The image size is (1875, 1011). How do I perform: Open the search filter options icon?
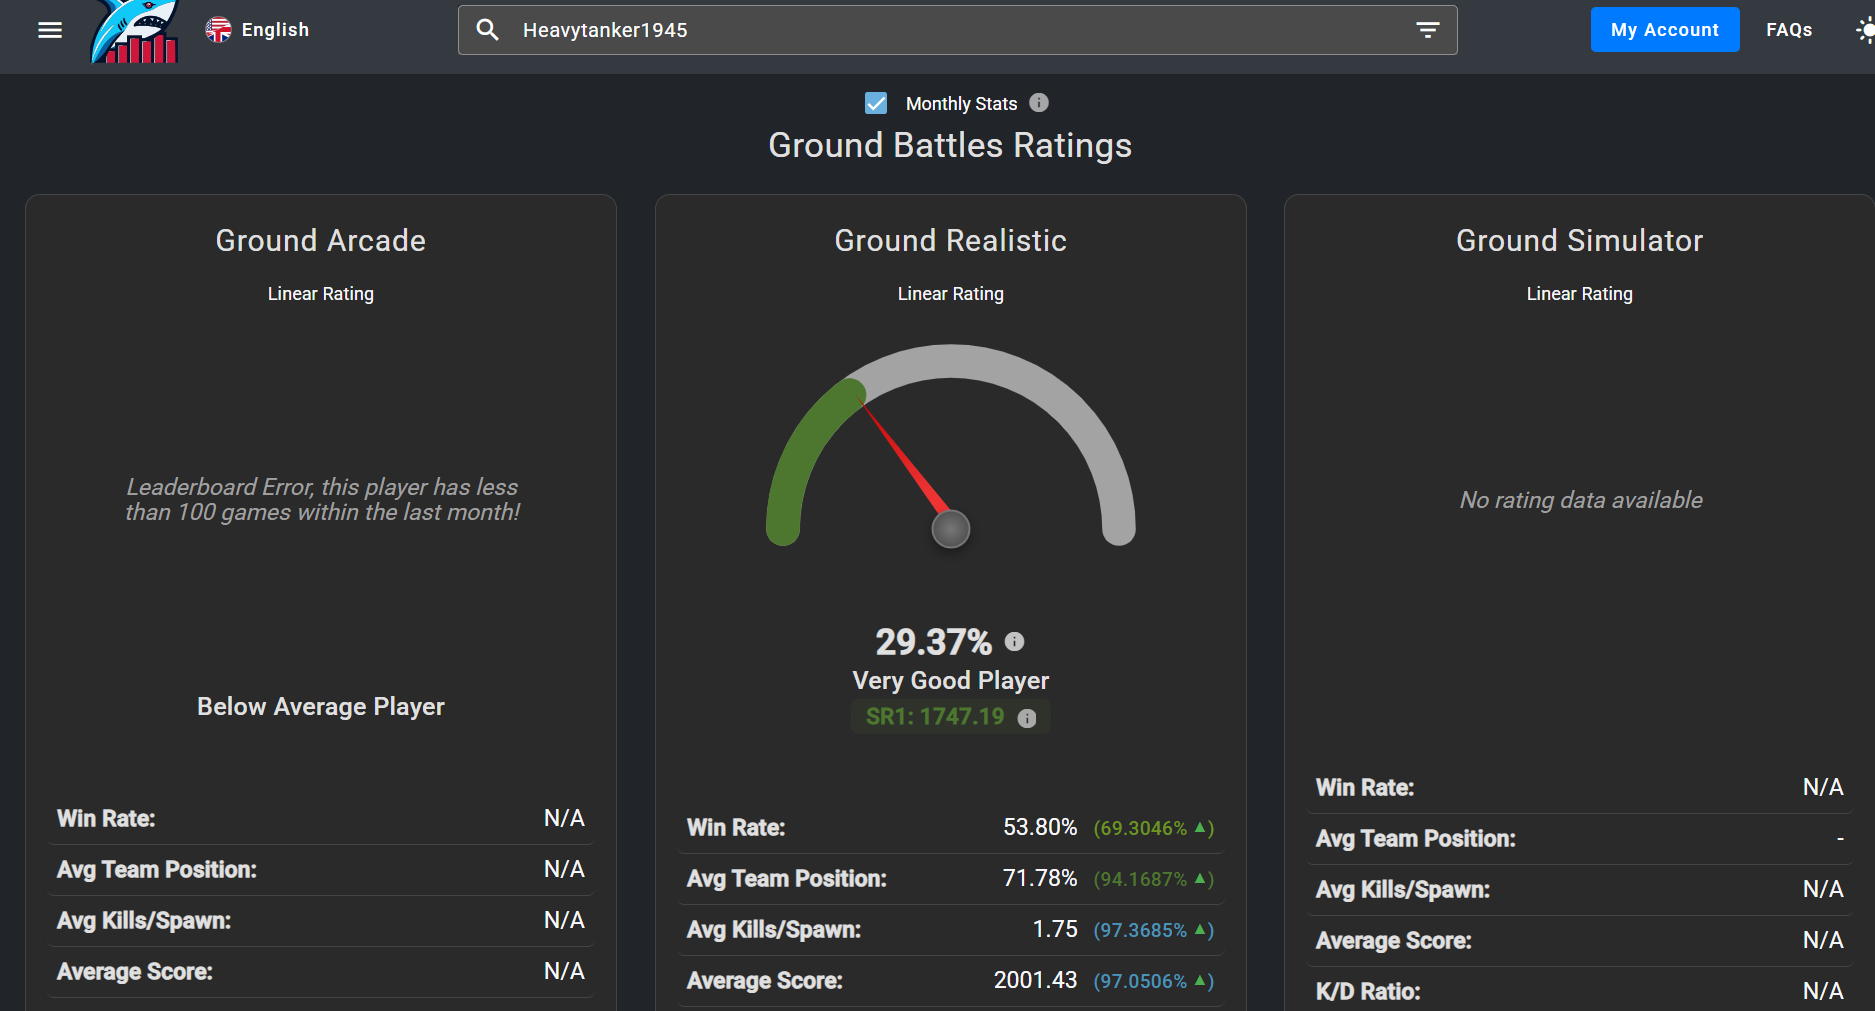click(1427, 30)
